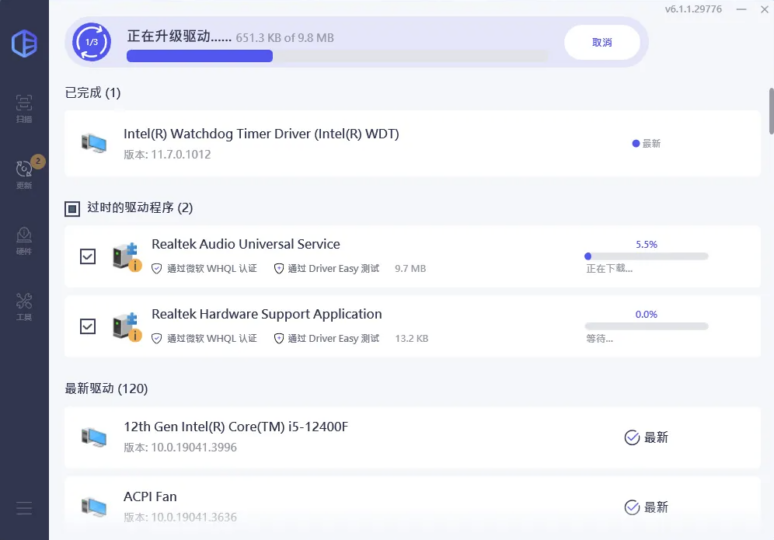Click the 5.5% download percentage
Image resolution: width=774 pixels, height=540 pixels.
(646, 244)
